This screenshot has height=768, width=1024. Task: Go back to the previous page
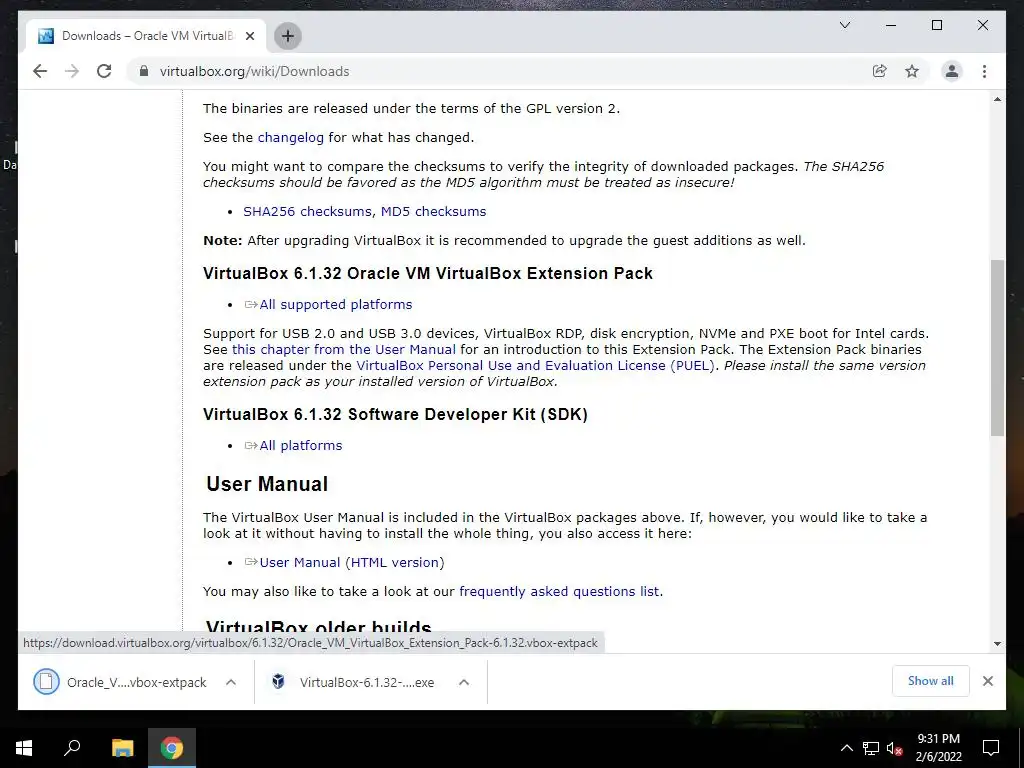coord(40,71)
